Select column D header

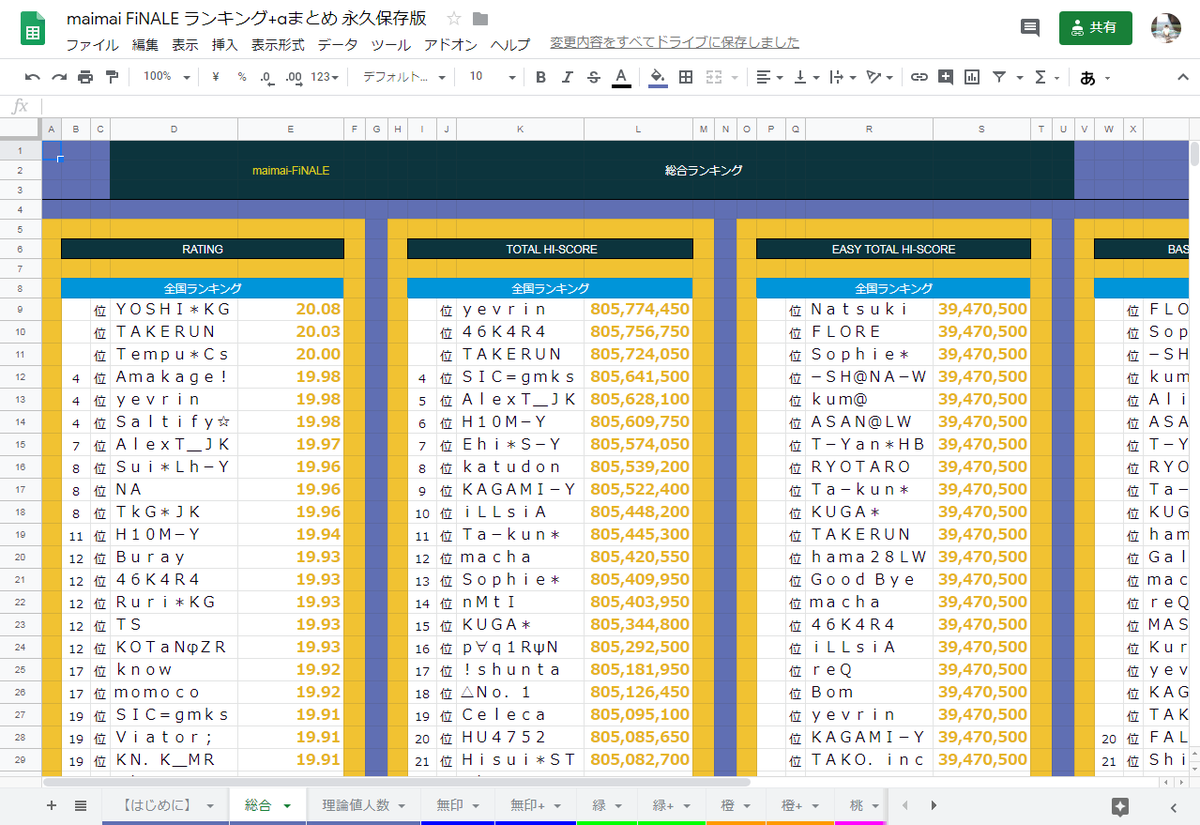(174, 128)
